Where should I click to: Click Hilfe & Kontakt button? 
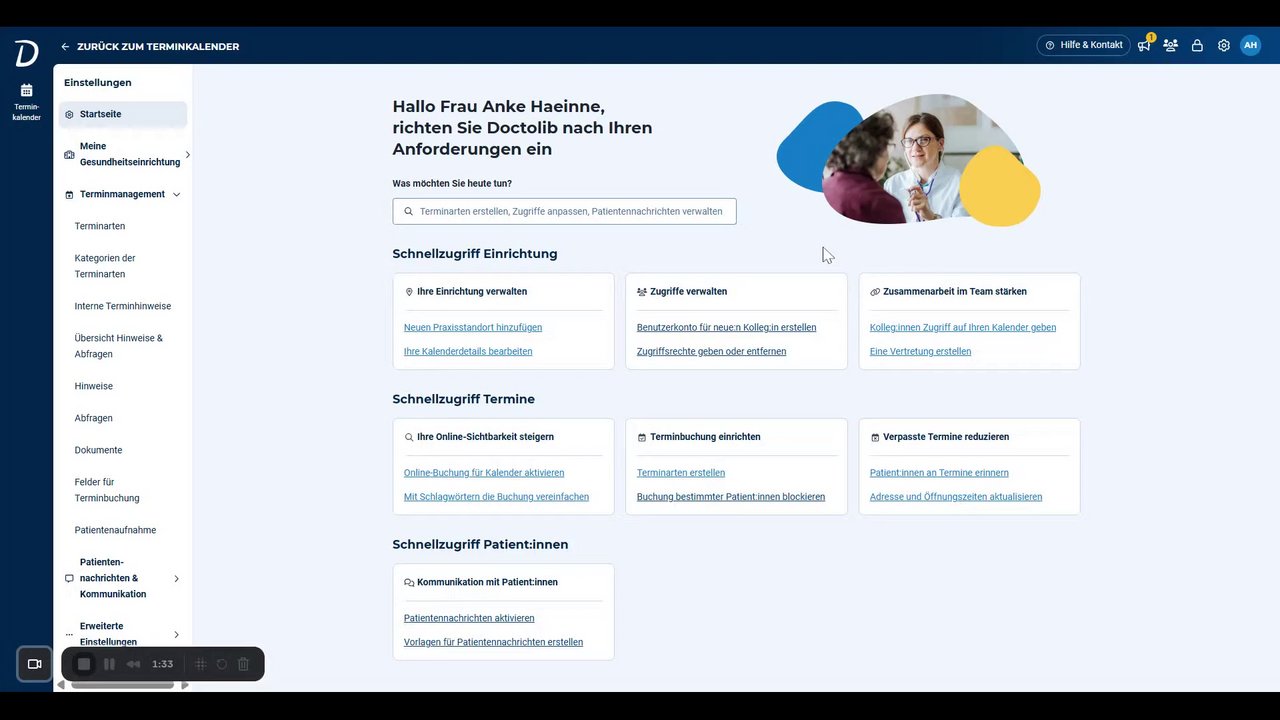pyautogui.click(x=1084, y=45)
